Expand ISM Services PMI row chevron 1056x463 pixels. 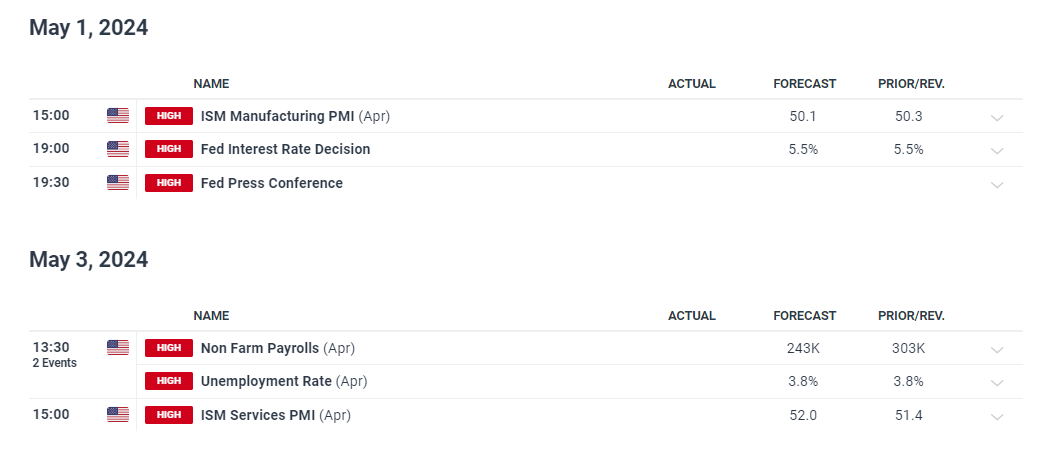point(997,416)
